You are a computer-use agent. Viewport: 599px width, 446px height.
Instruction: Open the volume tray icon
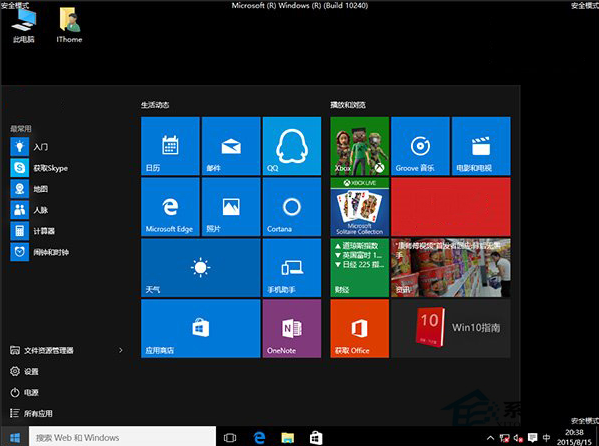[x=518, y=438]
